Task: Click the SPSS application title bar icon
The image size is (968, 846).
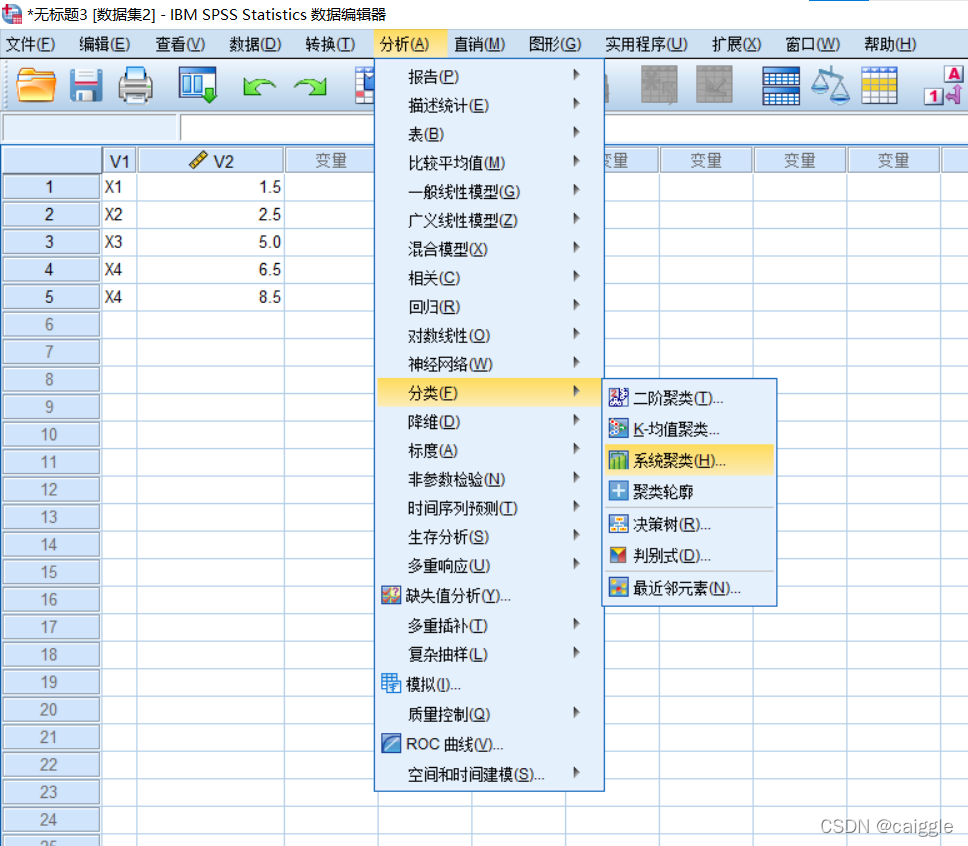Action: click(12, 13)
